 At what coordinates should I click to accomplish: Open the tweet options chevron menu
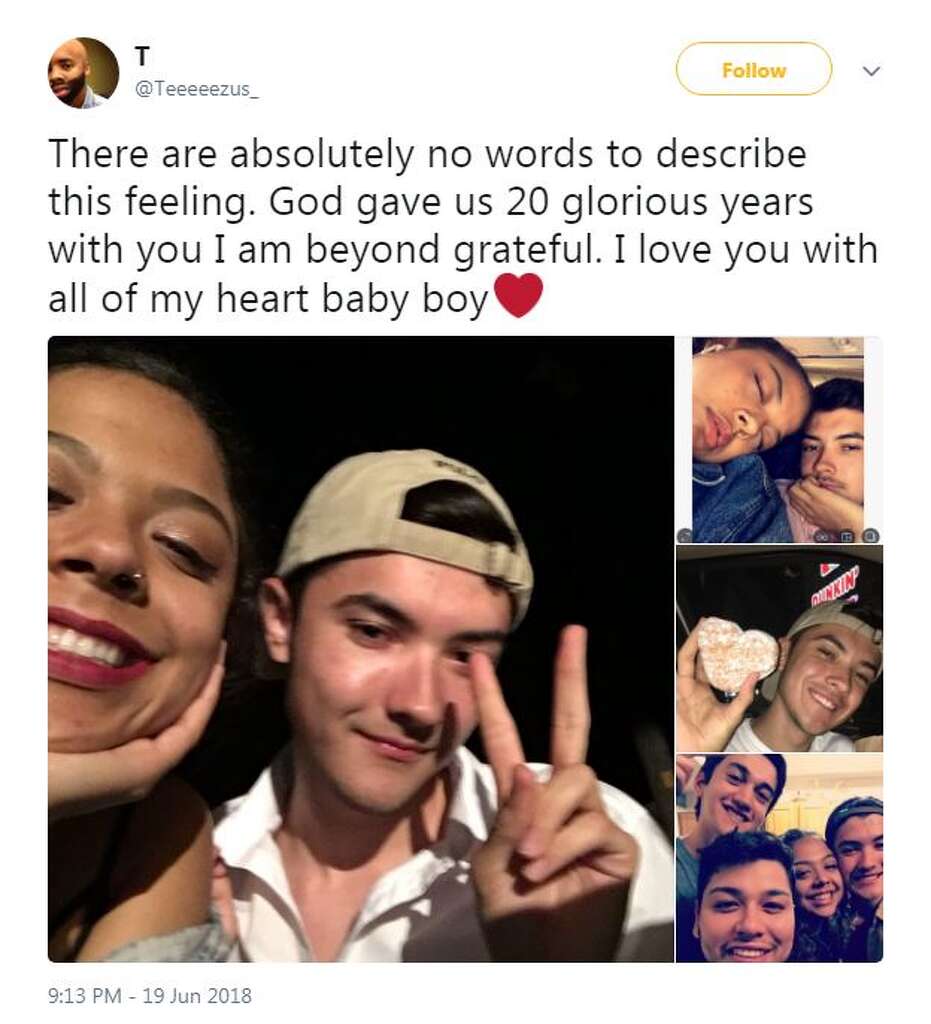coord(871,71)
